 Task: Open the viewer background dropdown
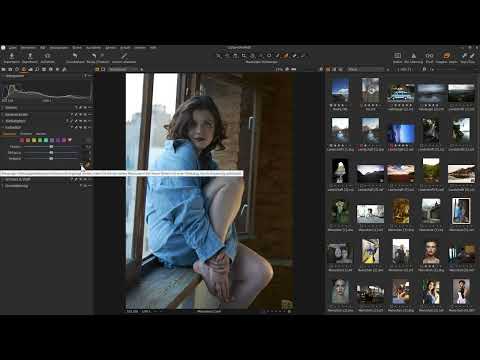click(124, 69)
